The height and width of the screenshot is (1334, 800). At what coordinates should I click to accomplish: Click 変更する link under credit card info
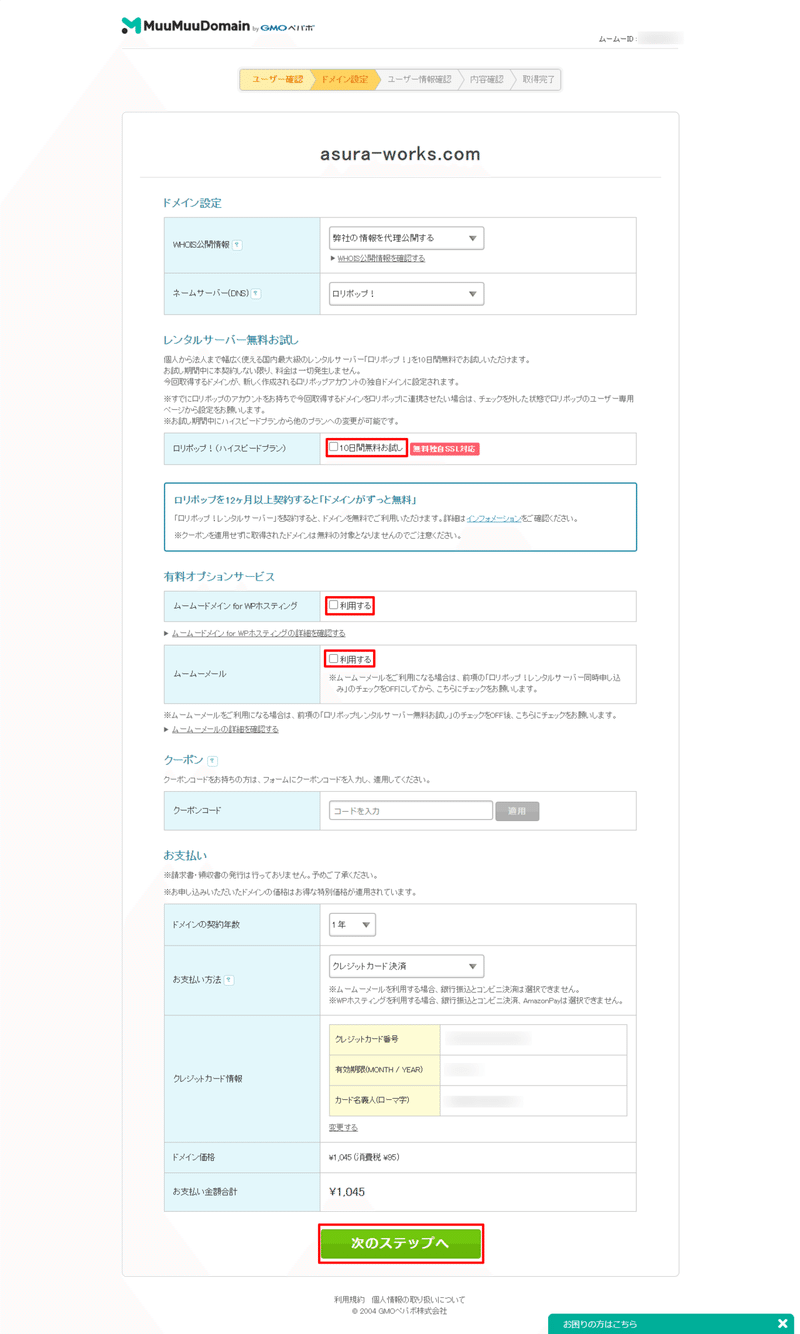tap(343, 1127)
